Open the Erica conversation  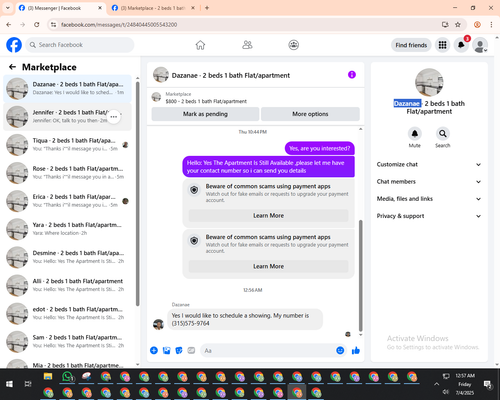(x=67, y=201)
